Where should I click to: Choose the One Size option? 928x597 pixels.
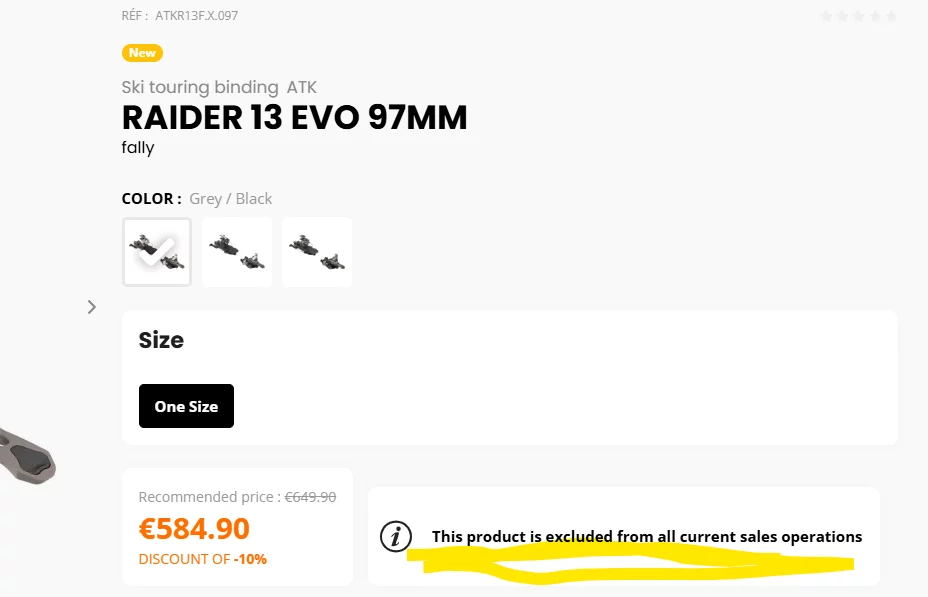[x=186, y=406]
